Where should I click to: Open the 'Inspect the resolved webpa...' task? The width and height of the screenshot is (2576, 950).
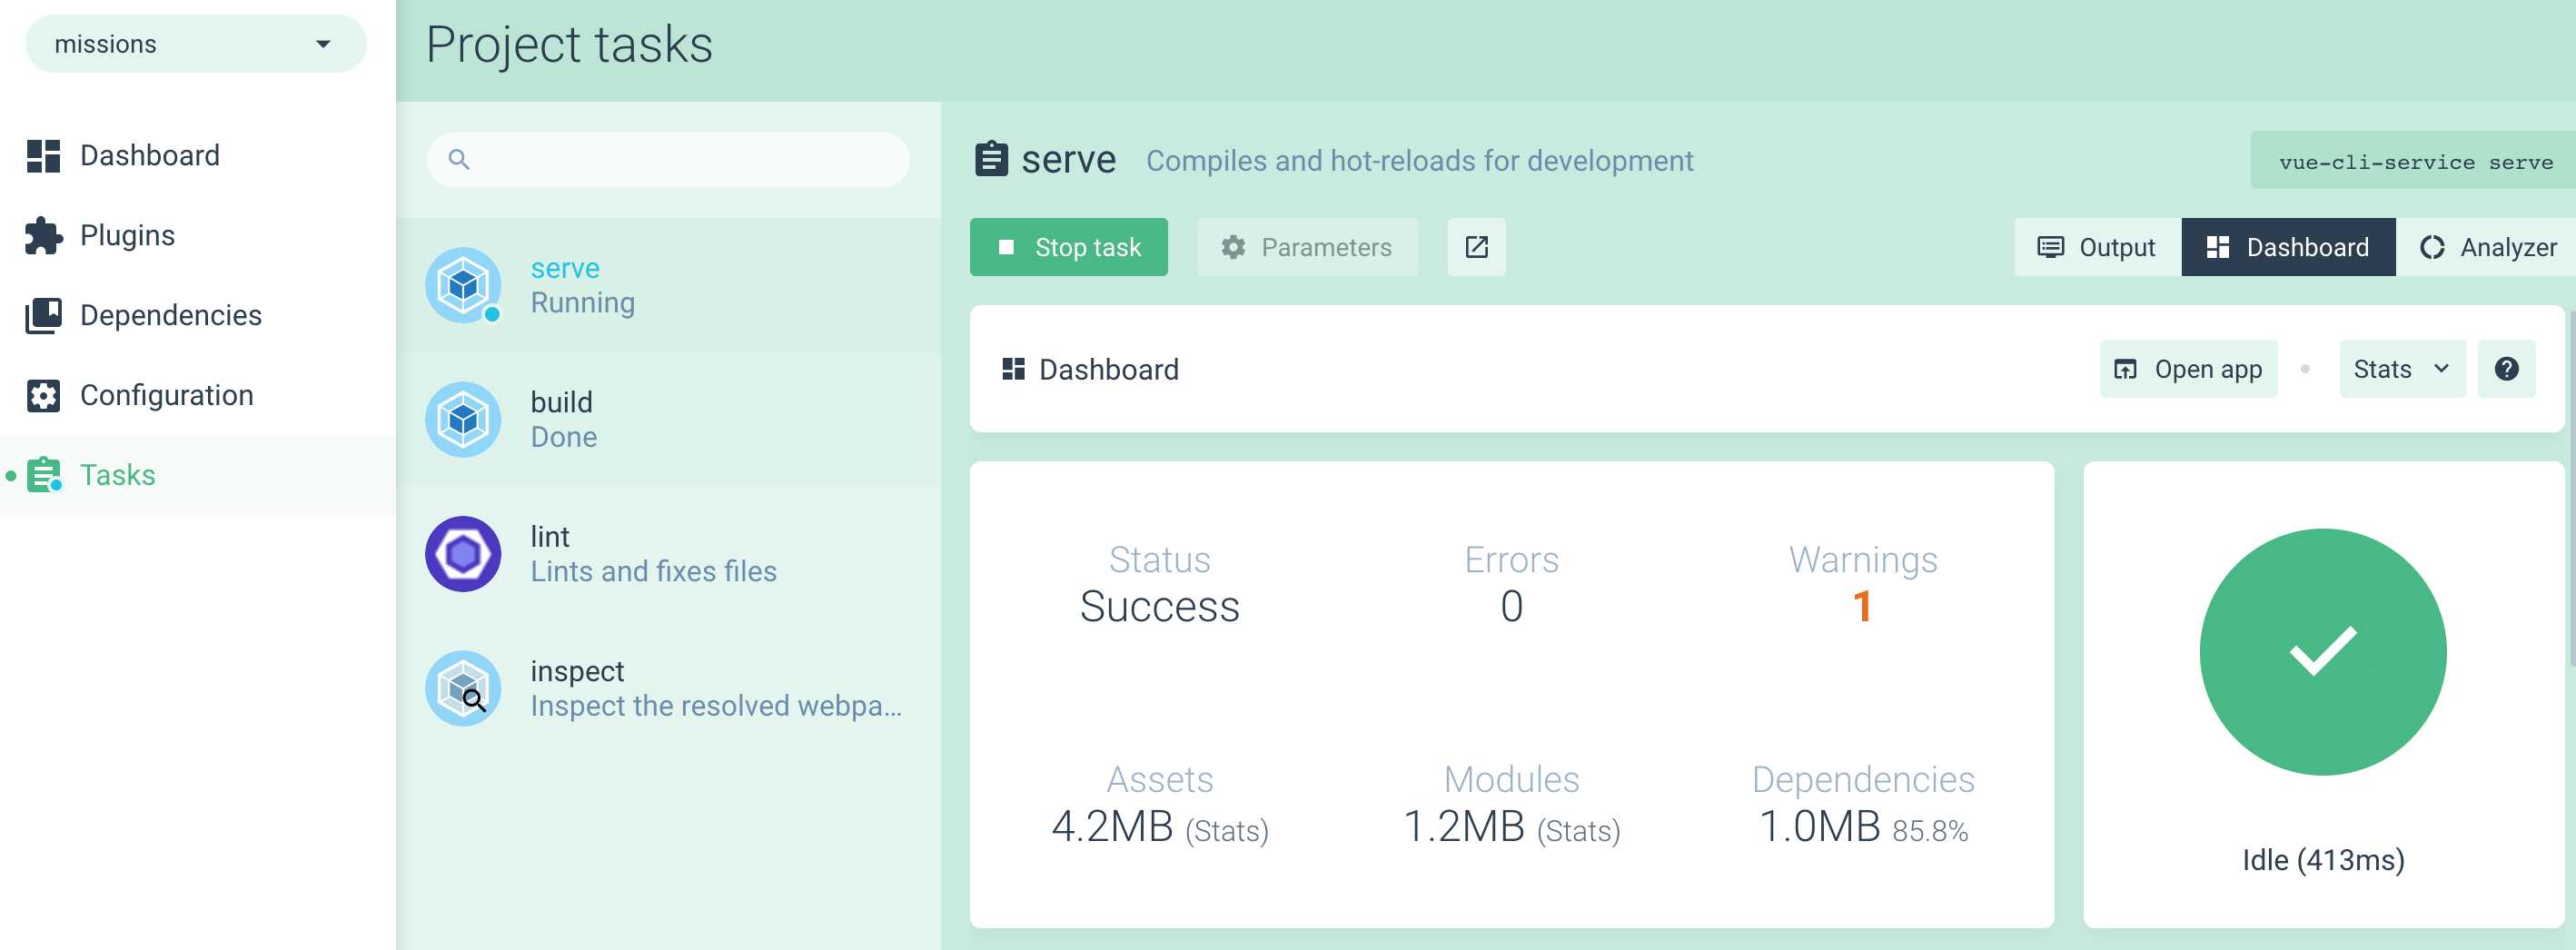(x=668, y=689)
